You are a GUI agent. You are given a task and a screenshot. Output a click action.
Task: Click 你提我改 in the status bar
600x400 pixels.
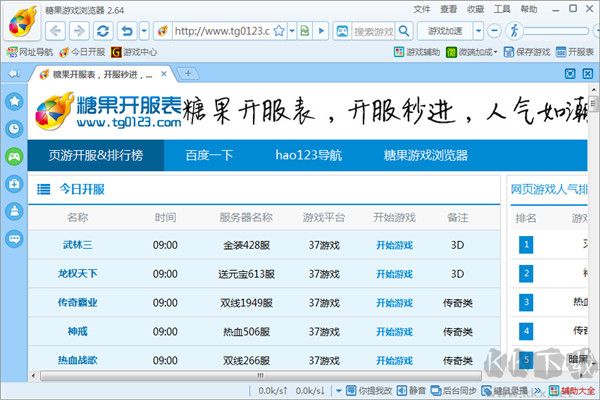(369, 390)
